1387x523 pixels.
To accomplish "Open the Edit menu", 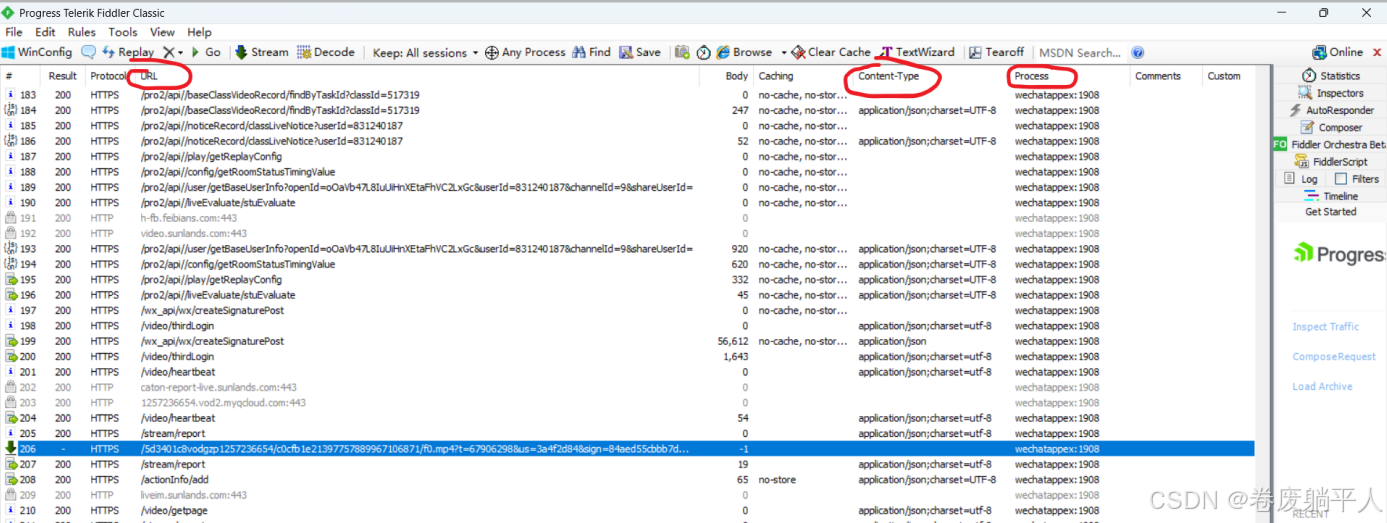I will 45,32.
